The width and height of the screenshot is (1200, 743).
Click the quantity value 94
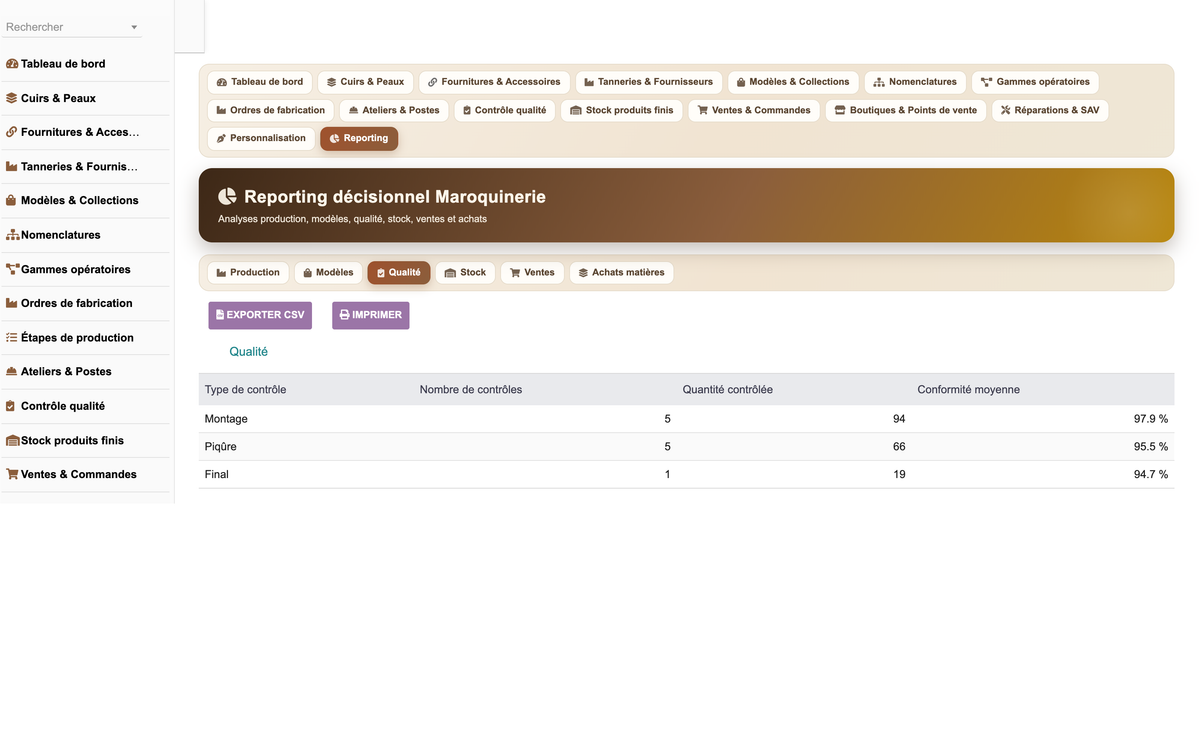coord(899,419)
